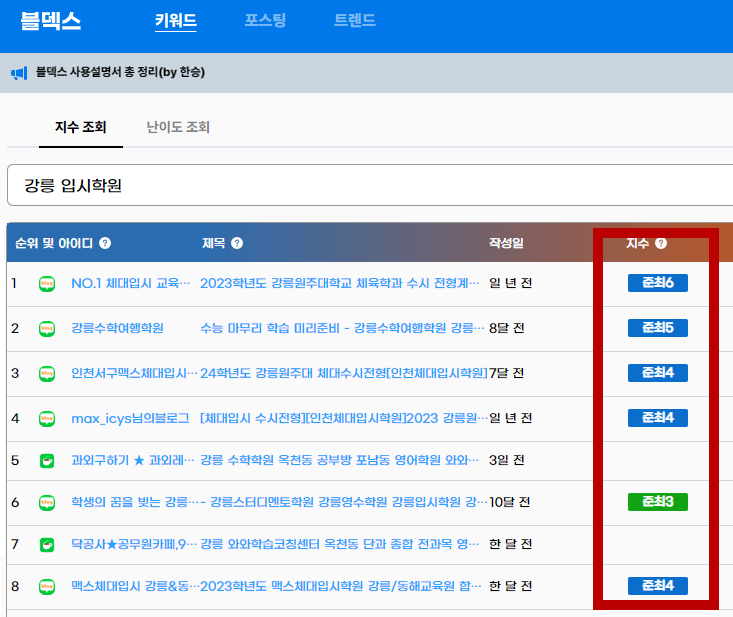Click the green 준최3 index badge
733x617 pixels.
point(658,502)
